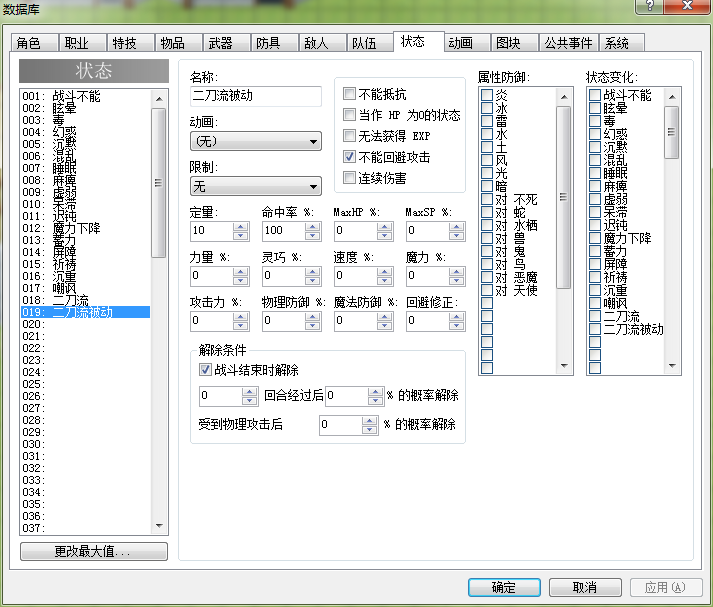
Task: Open the 特技 tab
Action: tap(131, 43)
